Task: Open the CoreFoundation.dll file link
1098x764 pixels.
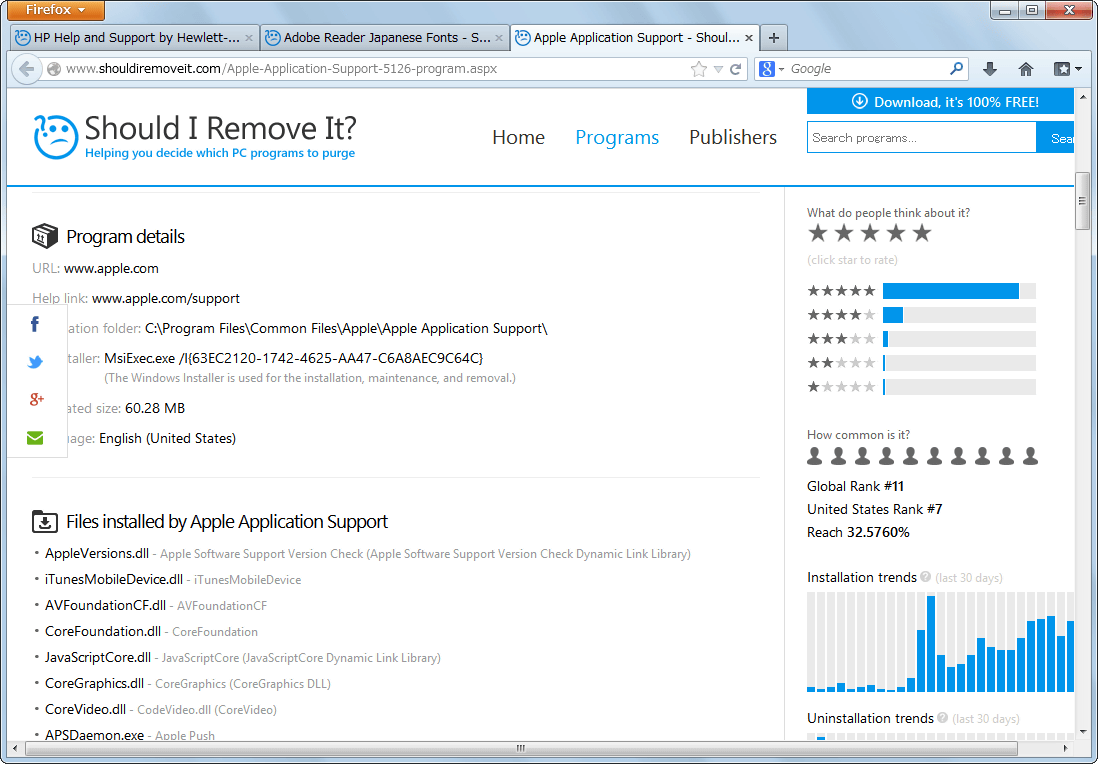Action: 103,631
